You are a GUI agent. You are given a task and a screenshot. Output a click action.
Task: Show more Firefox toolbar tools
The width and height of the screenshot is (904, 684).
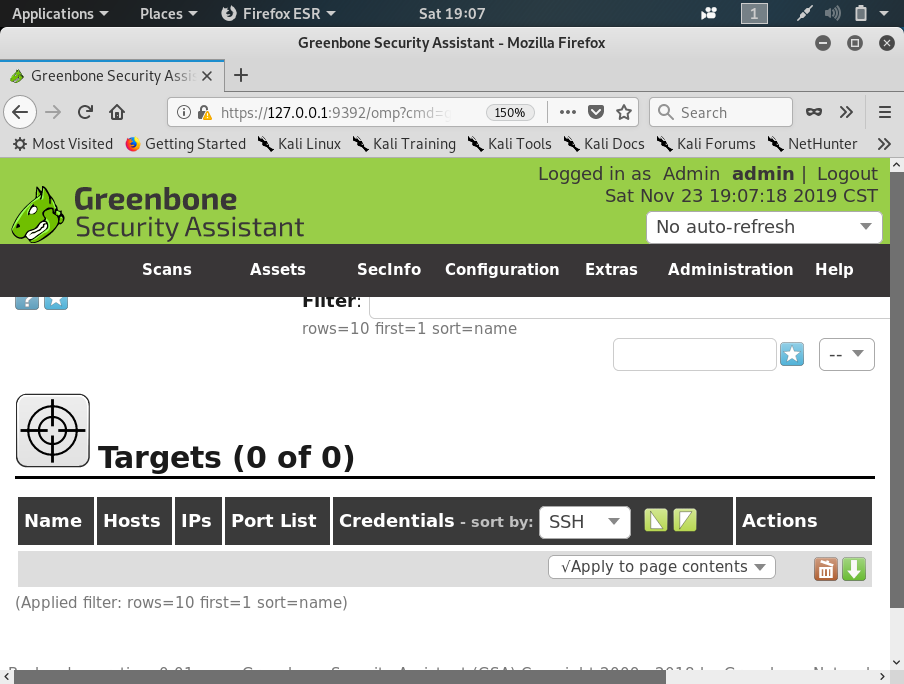[846, 112]
